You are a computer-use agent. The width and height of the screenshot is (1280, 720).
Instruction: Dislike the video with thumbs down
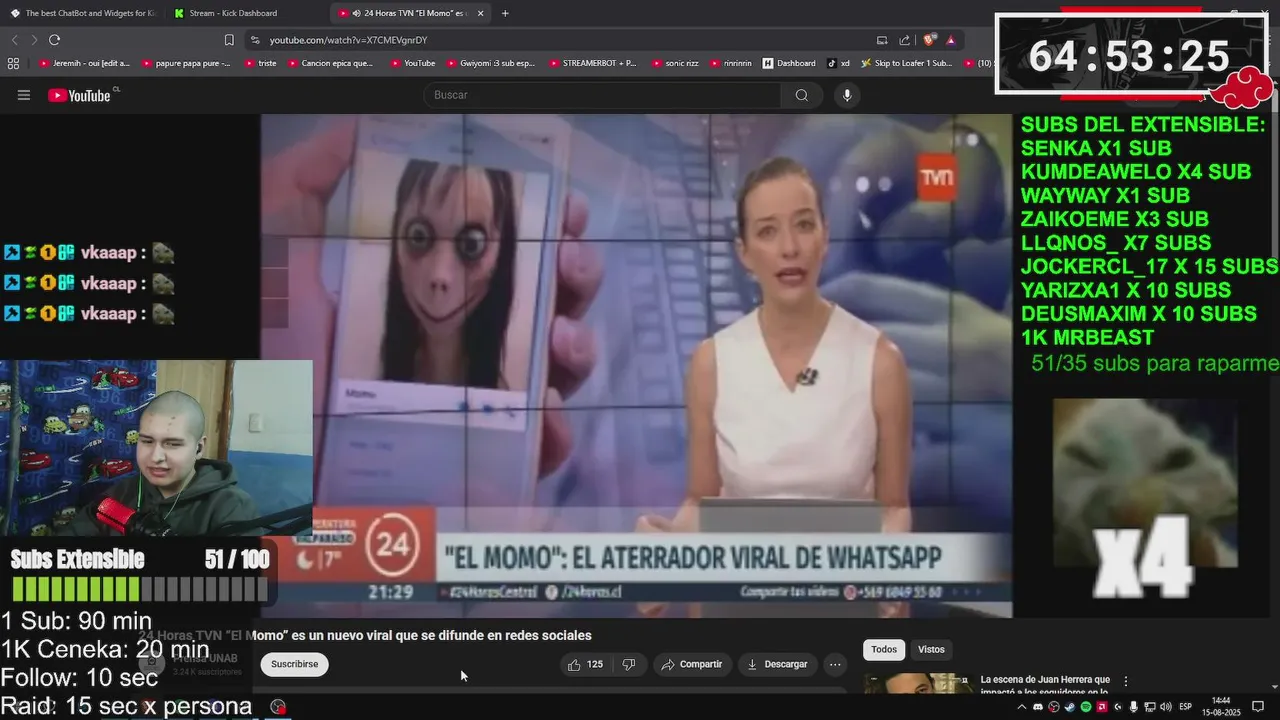pos(629,664)
